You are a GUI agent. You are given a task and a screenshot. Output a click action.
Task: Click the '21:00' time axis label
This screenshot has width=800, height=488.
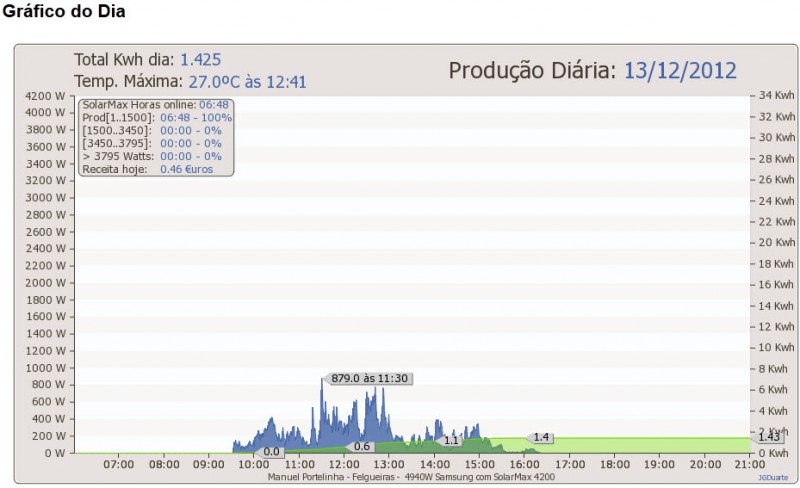click(x=749, y=465)
